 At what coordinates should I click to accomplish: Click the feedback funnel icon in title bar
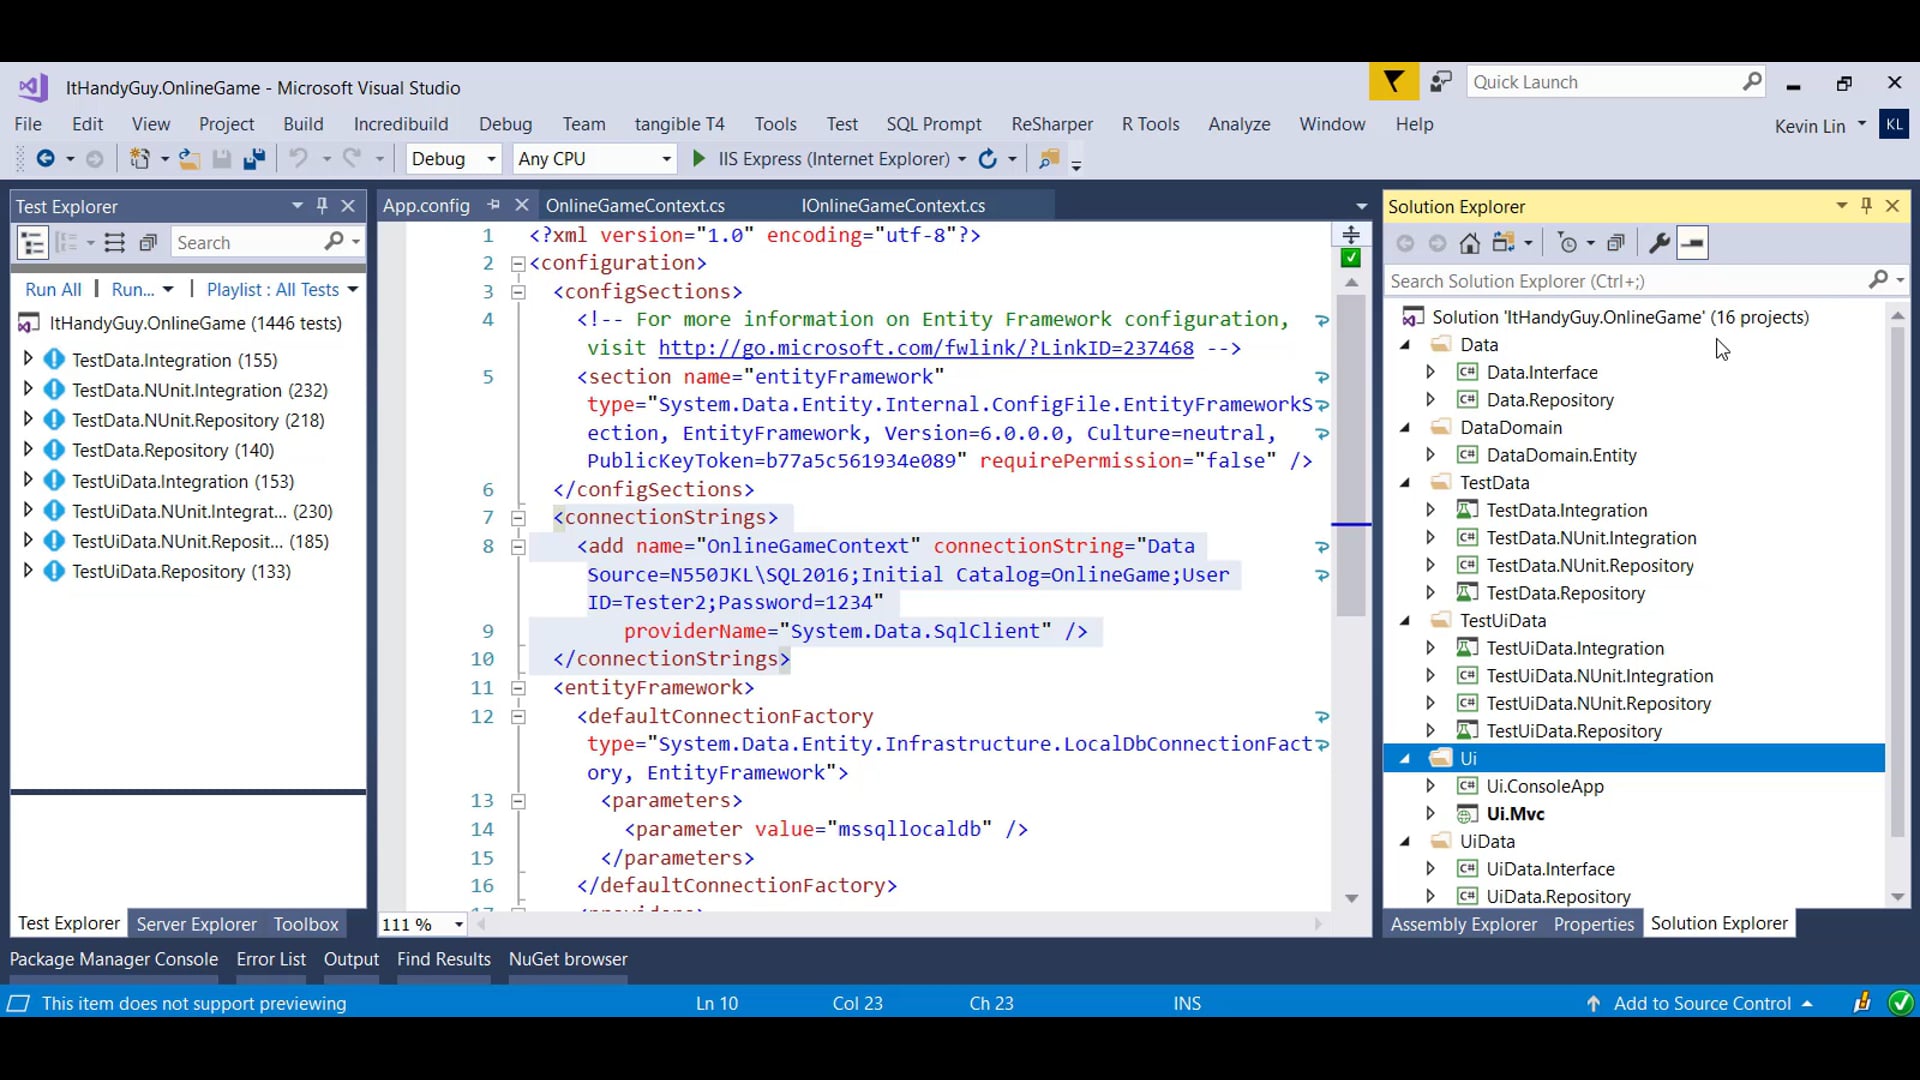coord(1393,82)
